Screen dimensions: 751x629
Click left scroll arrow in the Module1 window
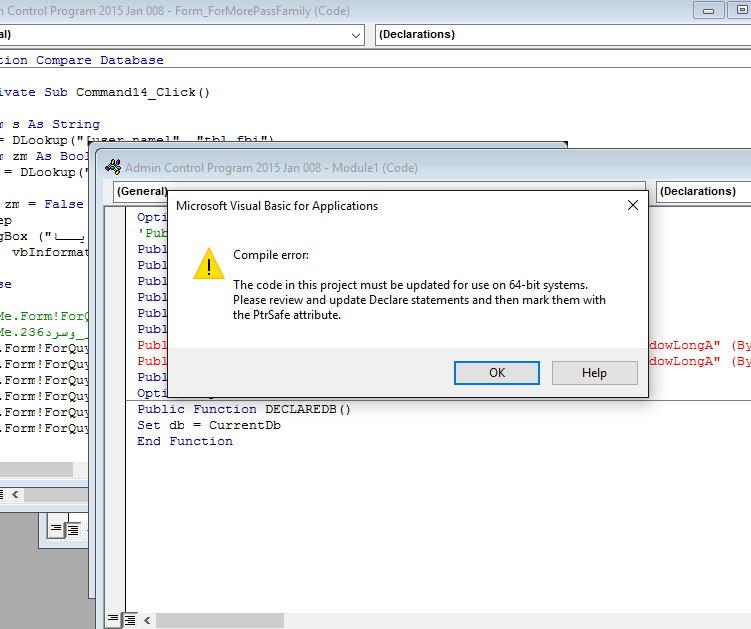coord(147,620)
